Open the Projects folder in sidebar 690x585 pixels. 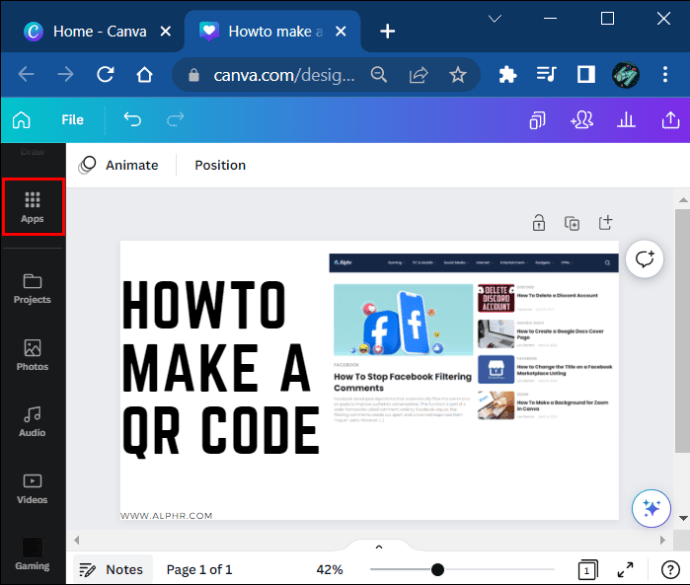click(x=32, y=288)
